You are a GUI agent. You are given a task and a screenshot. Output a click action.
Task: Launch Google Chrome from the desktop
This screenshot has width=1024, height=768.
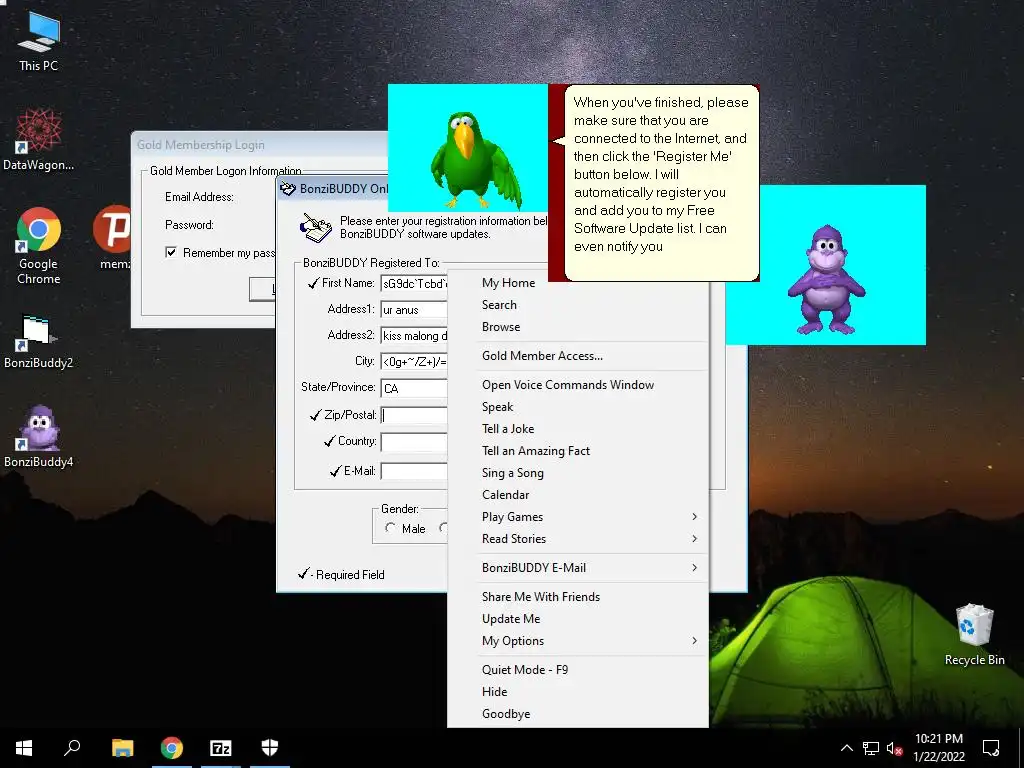(x=39, y=245)
